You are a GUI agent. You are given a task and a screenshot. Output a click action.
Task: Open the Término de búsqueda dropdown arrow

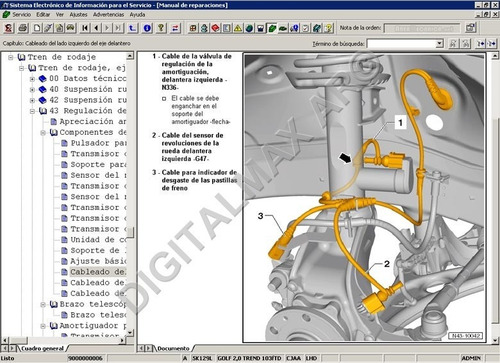click(440, 43)
